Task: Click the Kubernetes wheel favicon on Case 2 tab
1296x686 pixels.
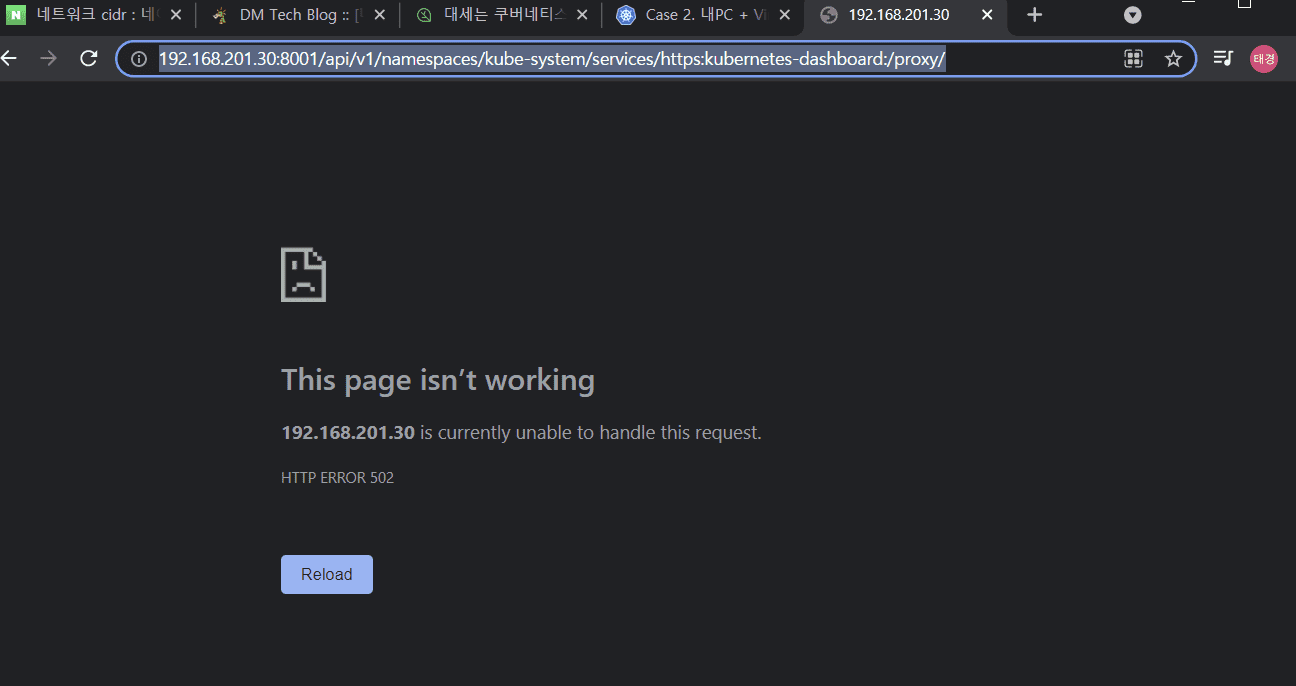Action: click(626, 15)
